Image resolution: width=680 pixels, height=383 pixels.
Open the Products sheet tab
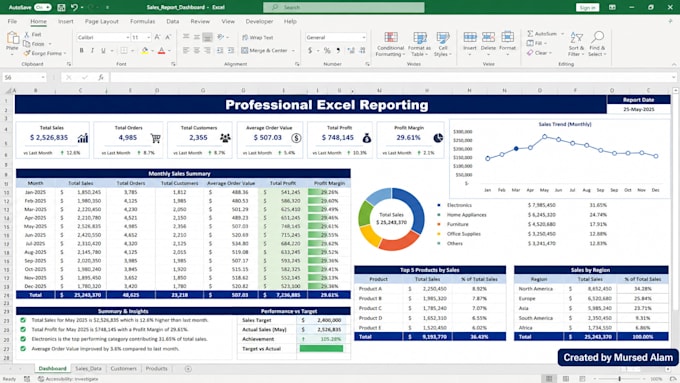(157, 369)
